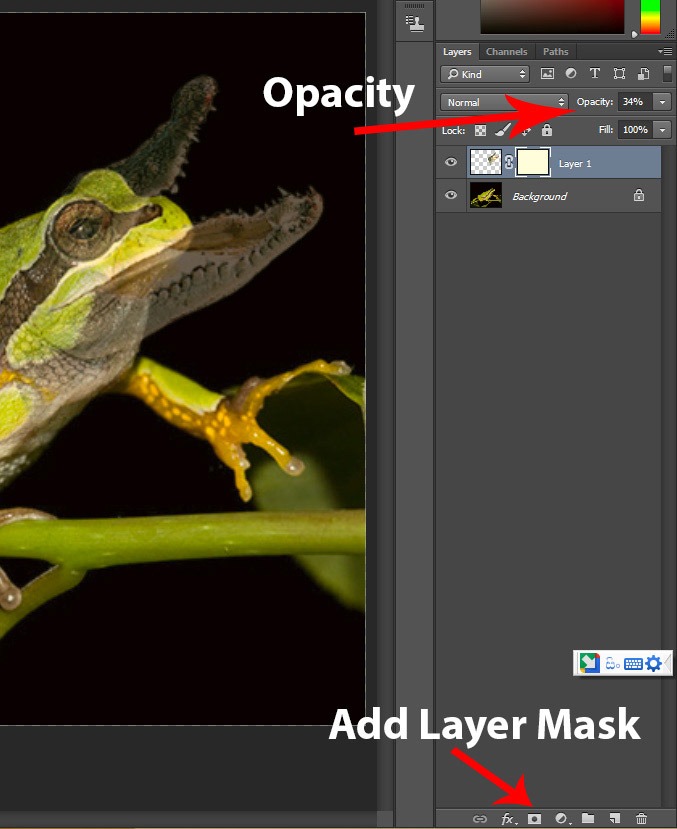Viewport: 677px width, 829px height.
Task: Switch to the Channels tab
Action: click(506, 52)
